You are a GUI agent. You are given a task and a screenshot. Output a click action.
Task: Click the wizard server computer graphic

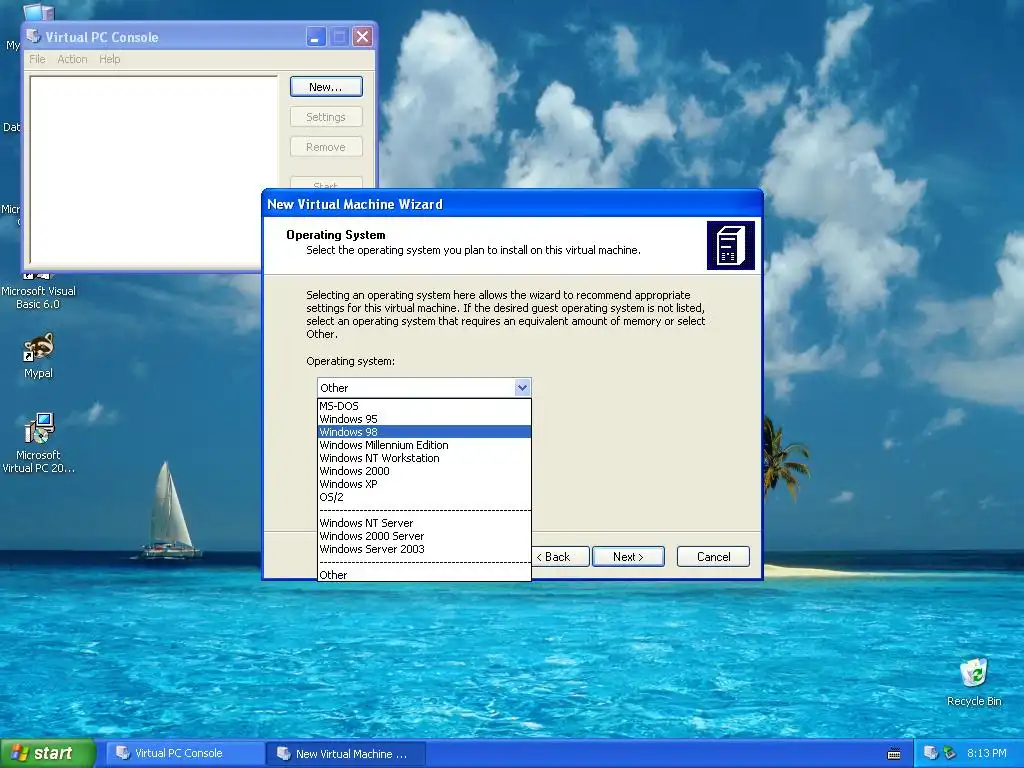(x=730, y=246)
